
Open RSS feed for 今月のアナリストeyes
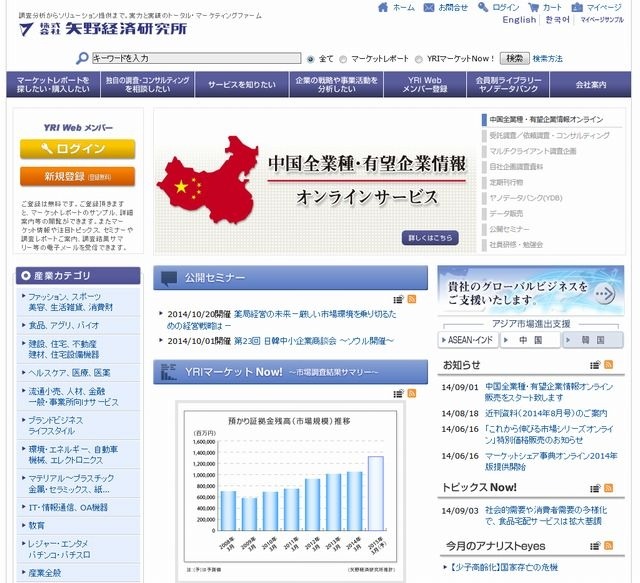click(609, 545)
